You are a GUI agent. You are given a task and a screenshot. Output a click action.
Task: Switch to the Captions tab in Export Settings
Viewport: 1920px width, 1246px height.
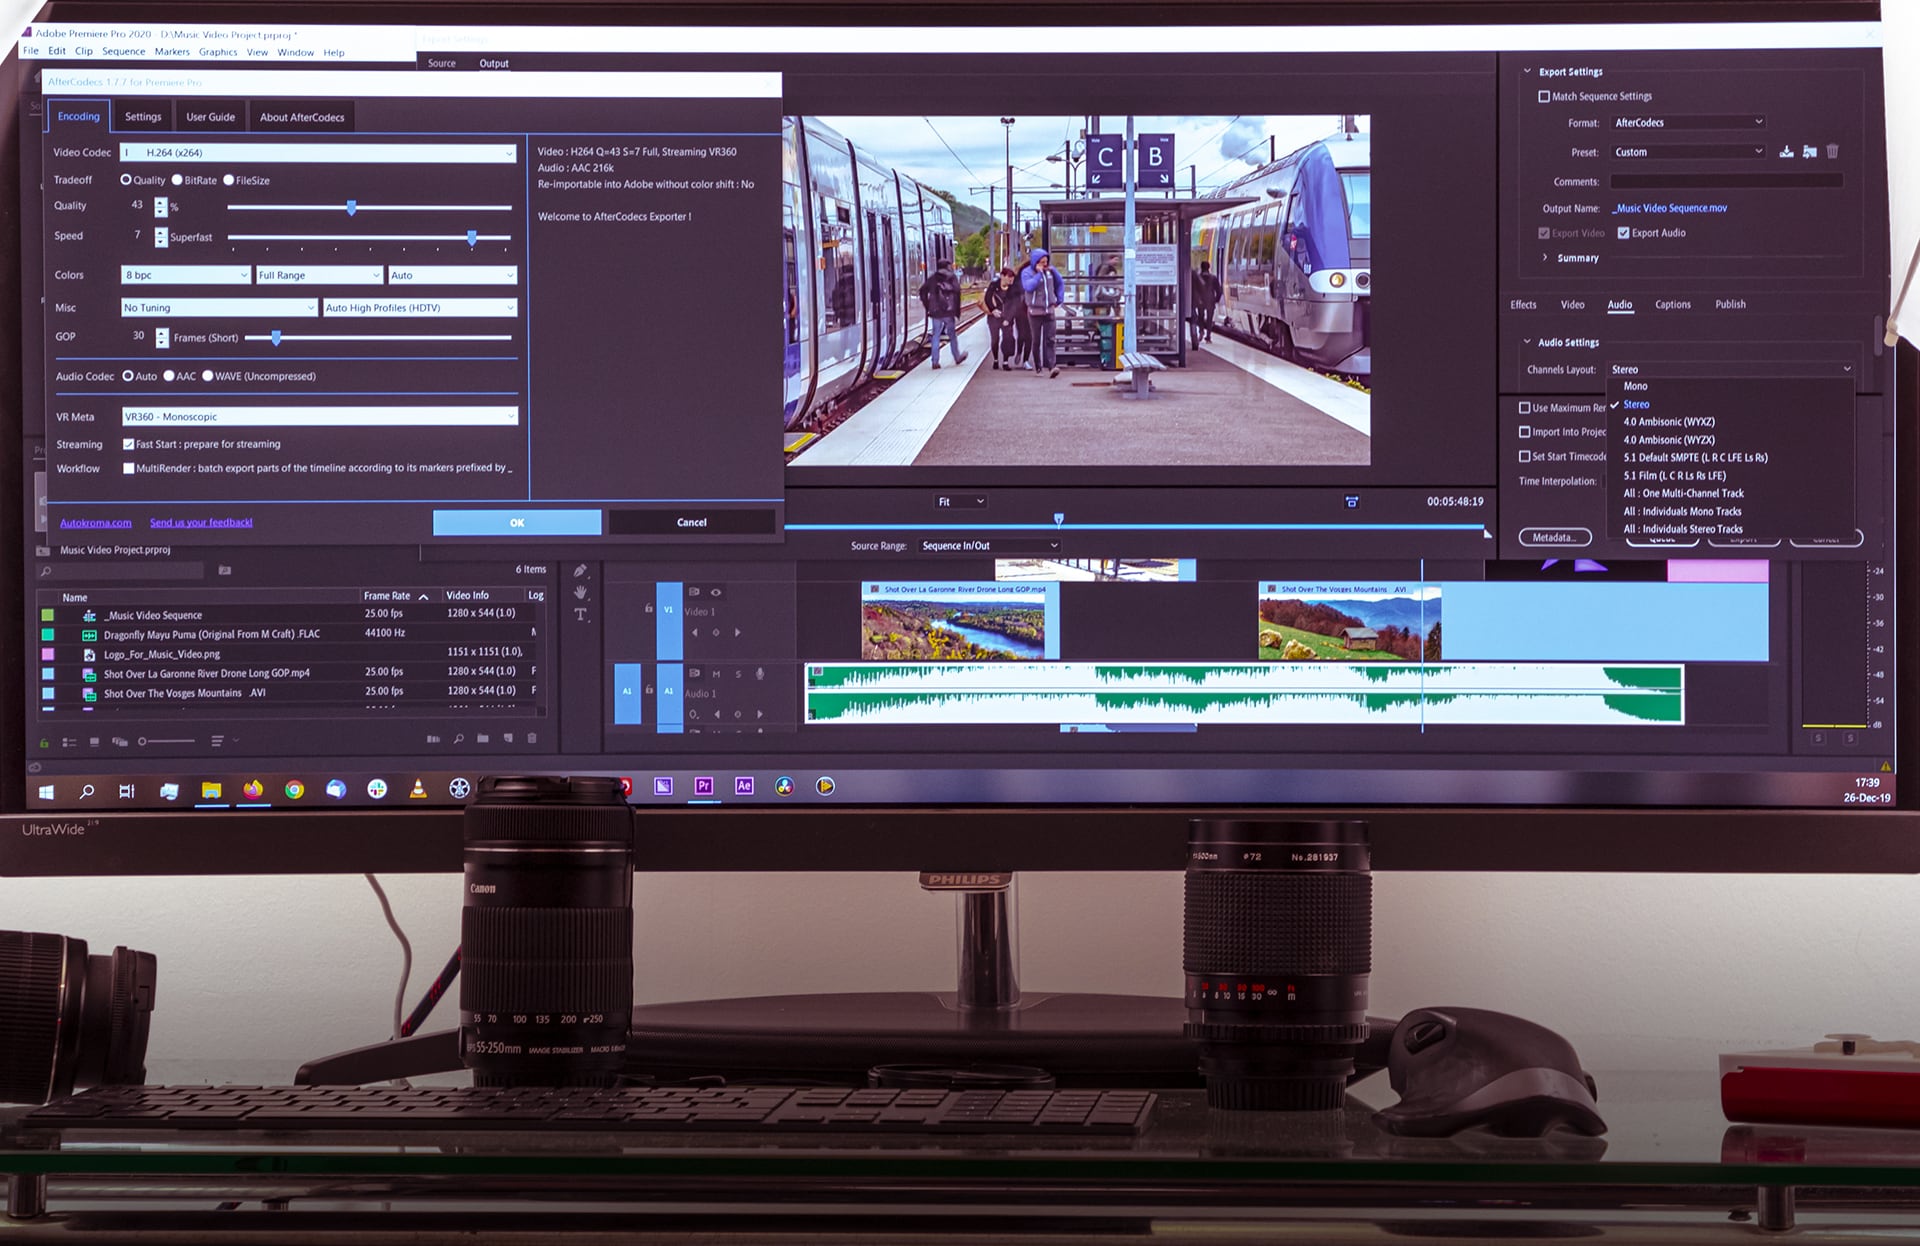click(x=1673, y=304)
